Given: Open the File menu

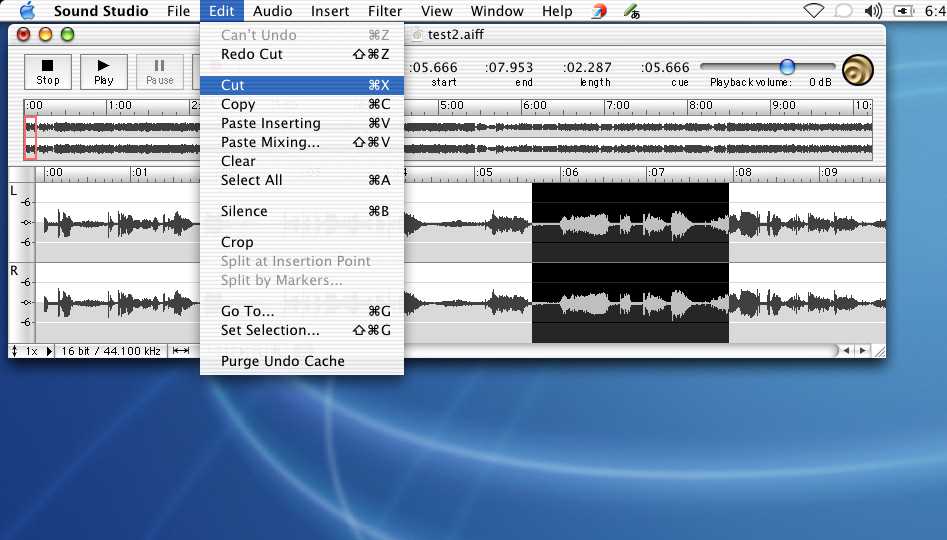Looking at the screenshot, I should point(178,11).
